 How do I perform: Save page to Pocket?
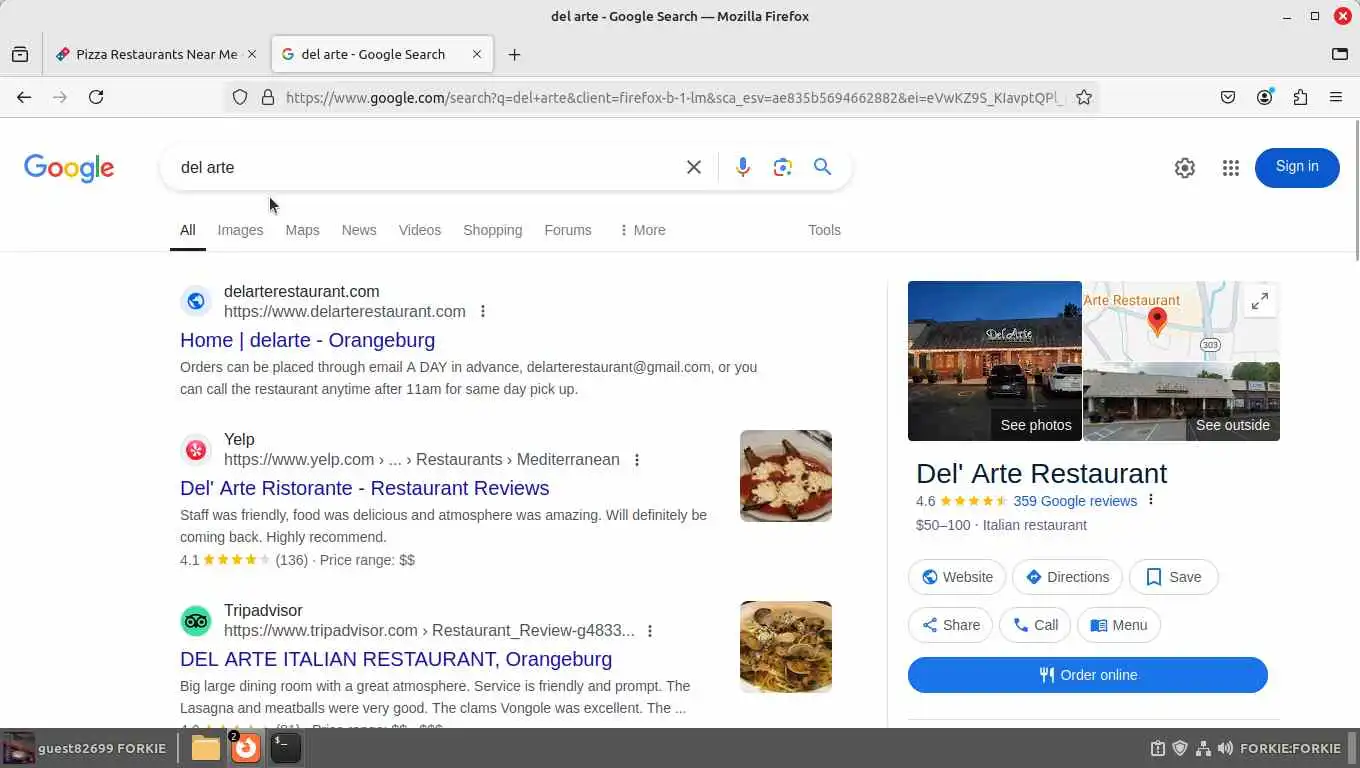coord(1228,97)
